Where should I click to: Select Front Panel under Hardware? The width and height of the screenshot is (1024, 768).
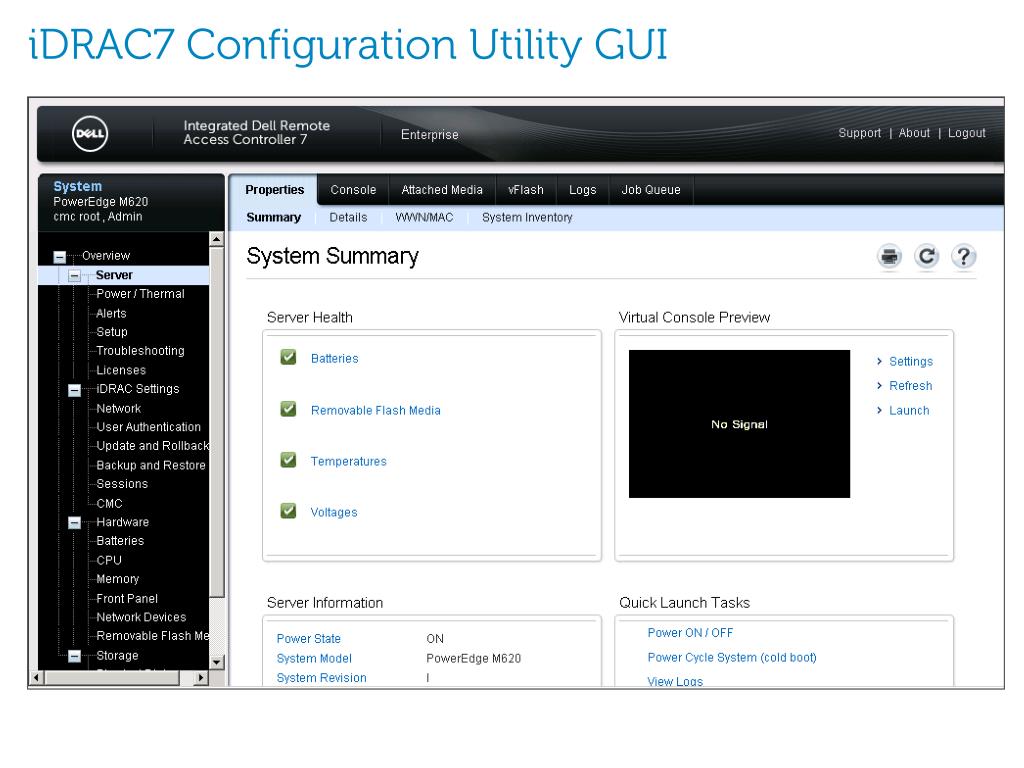point(127,598)
